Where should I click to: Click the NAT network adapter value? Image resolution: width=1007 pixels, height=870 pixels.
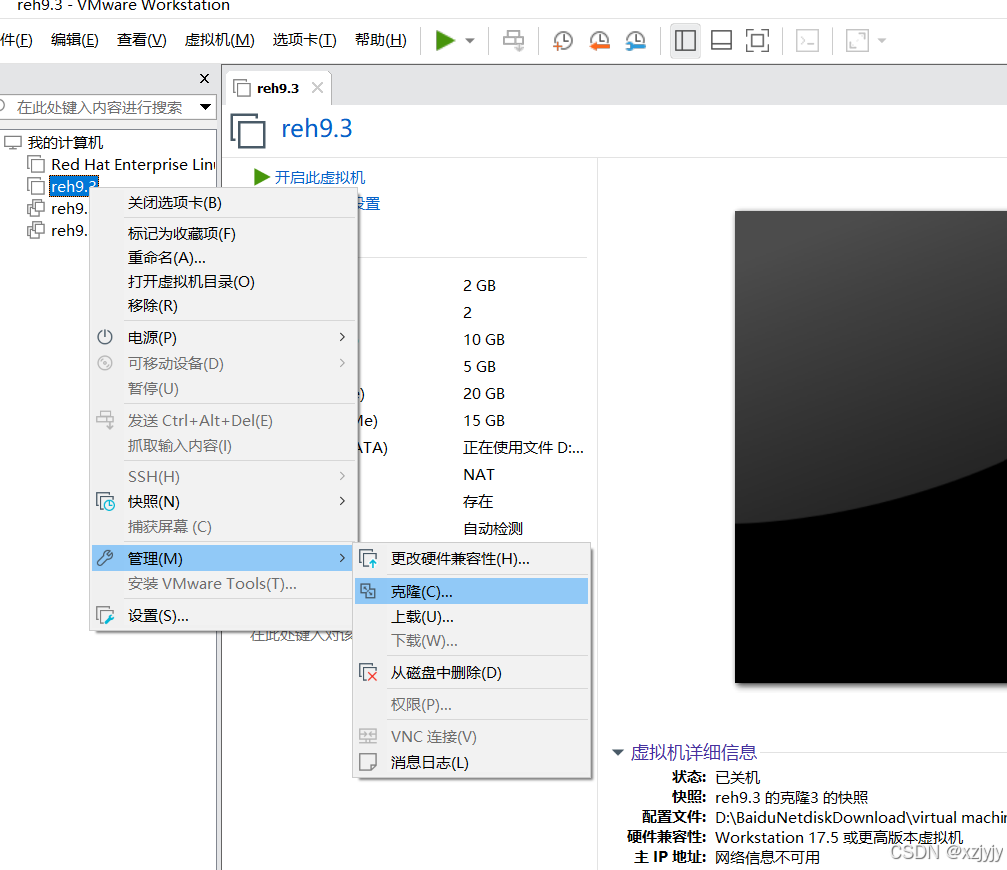[x=478, y=474]
